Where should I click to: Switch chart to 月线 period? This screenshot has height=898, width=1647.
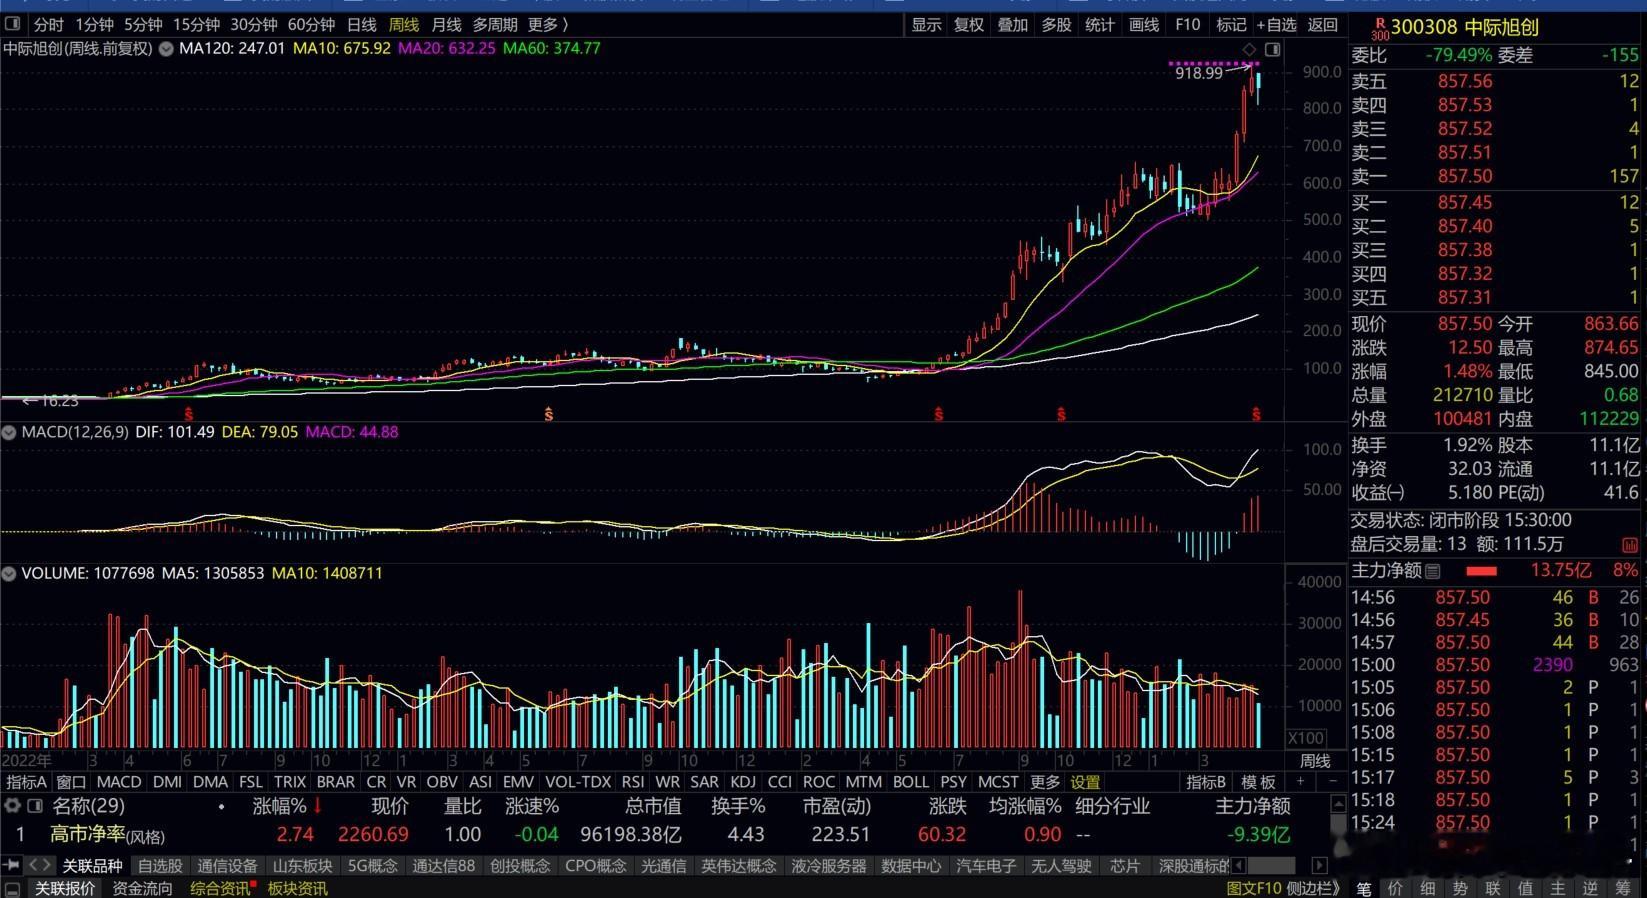(446, 25)
